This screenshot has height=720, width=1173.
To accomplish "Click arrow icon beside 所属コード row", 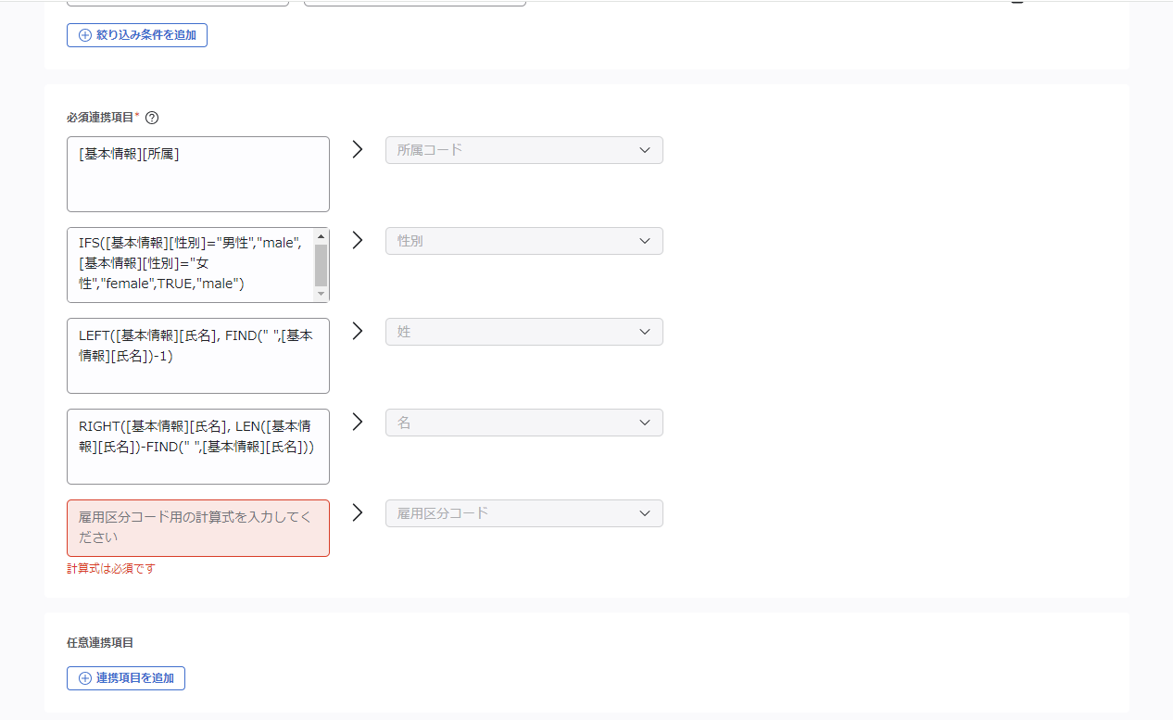I will coord(358,150).
